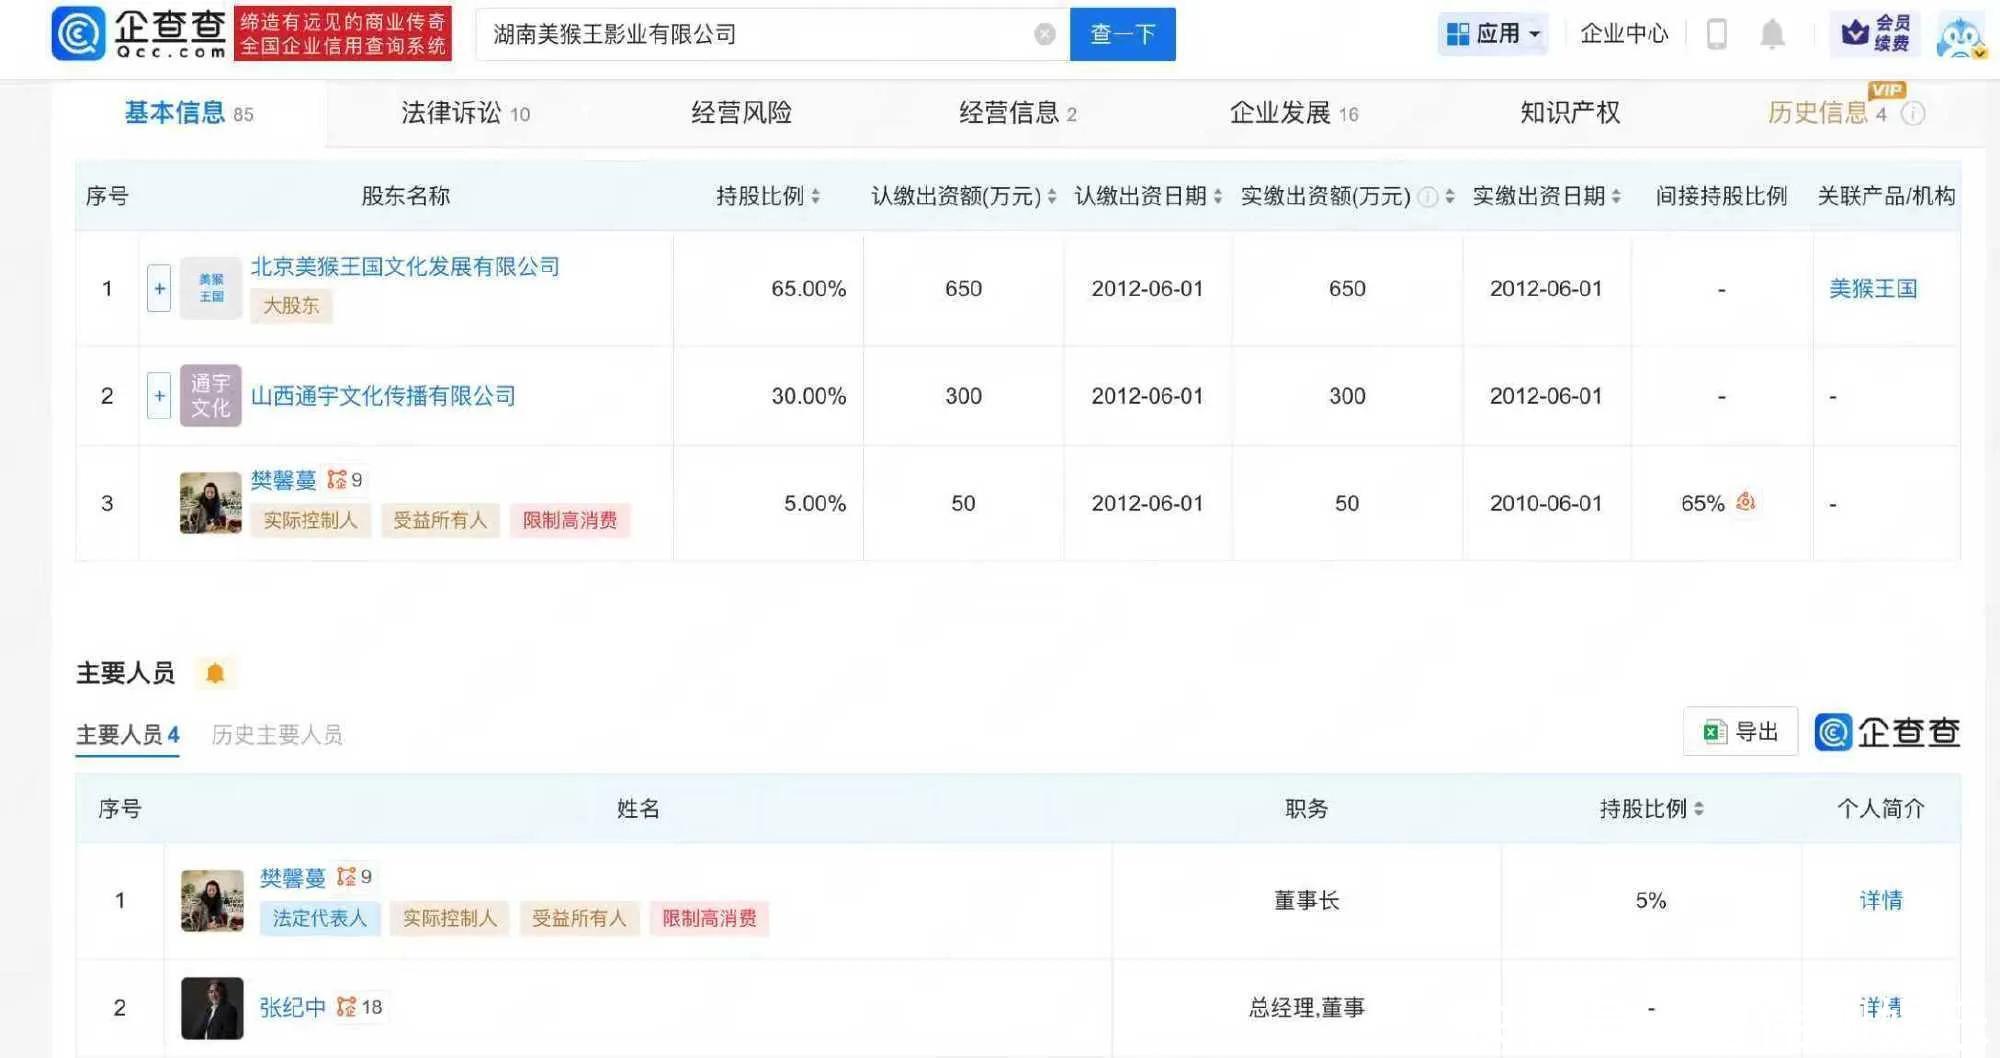Open 详情 link for 樊馨蔓
The height and width of the screenshot is (1058, 2000).
1880,900
